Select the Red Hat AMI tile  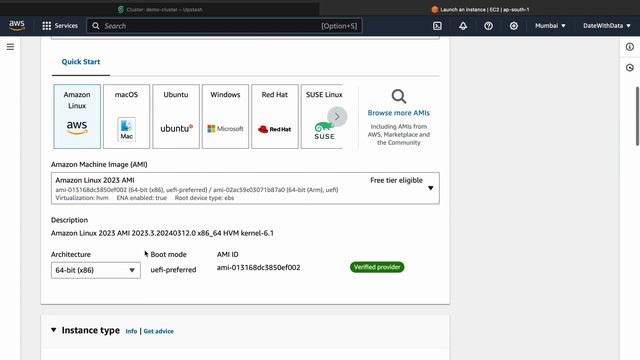tap(275, 116)
